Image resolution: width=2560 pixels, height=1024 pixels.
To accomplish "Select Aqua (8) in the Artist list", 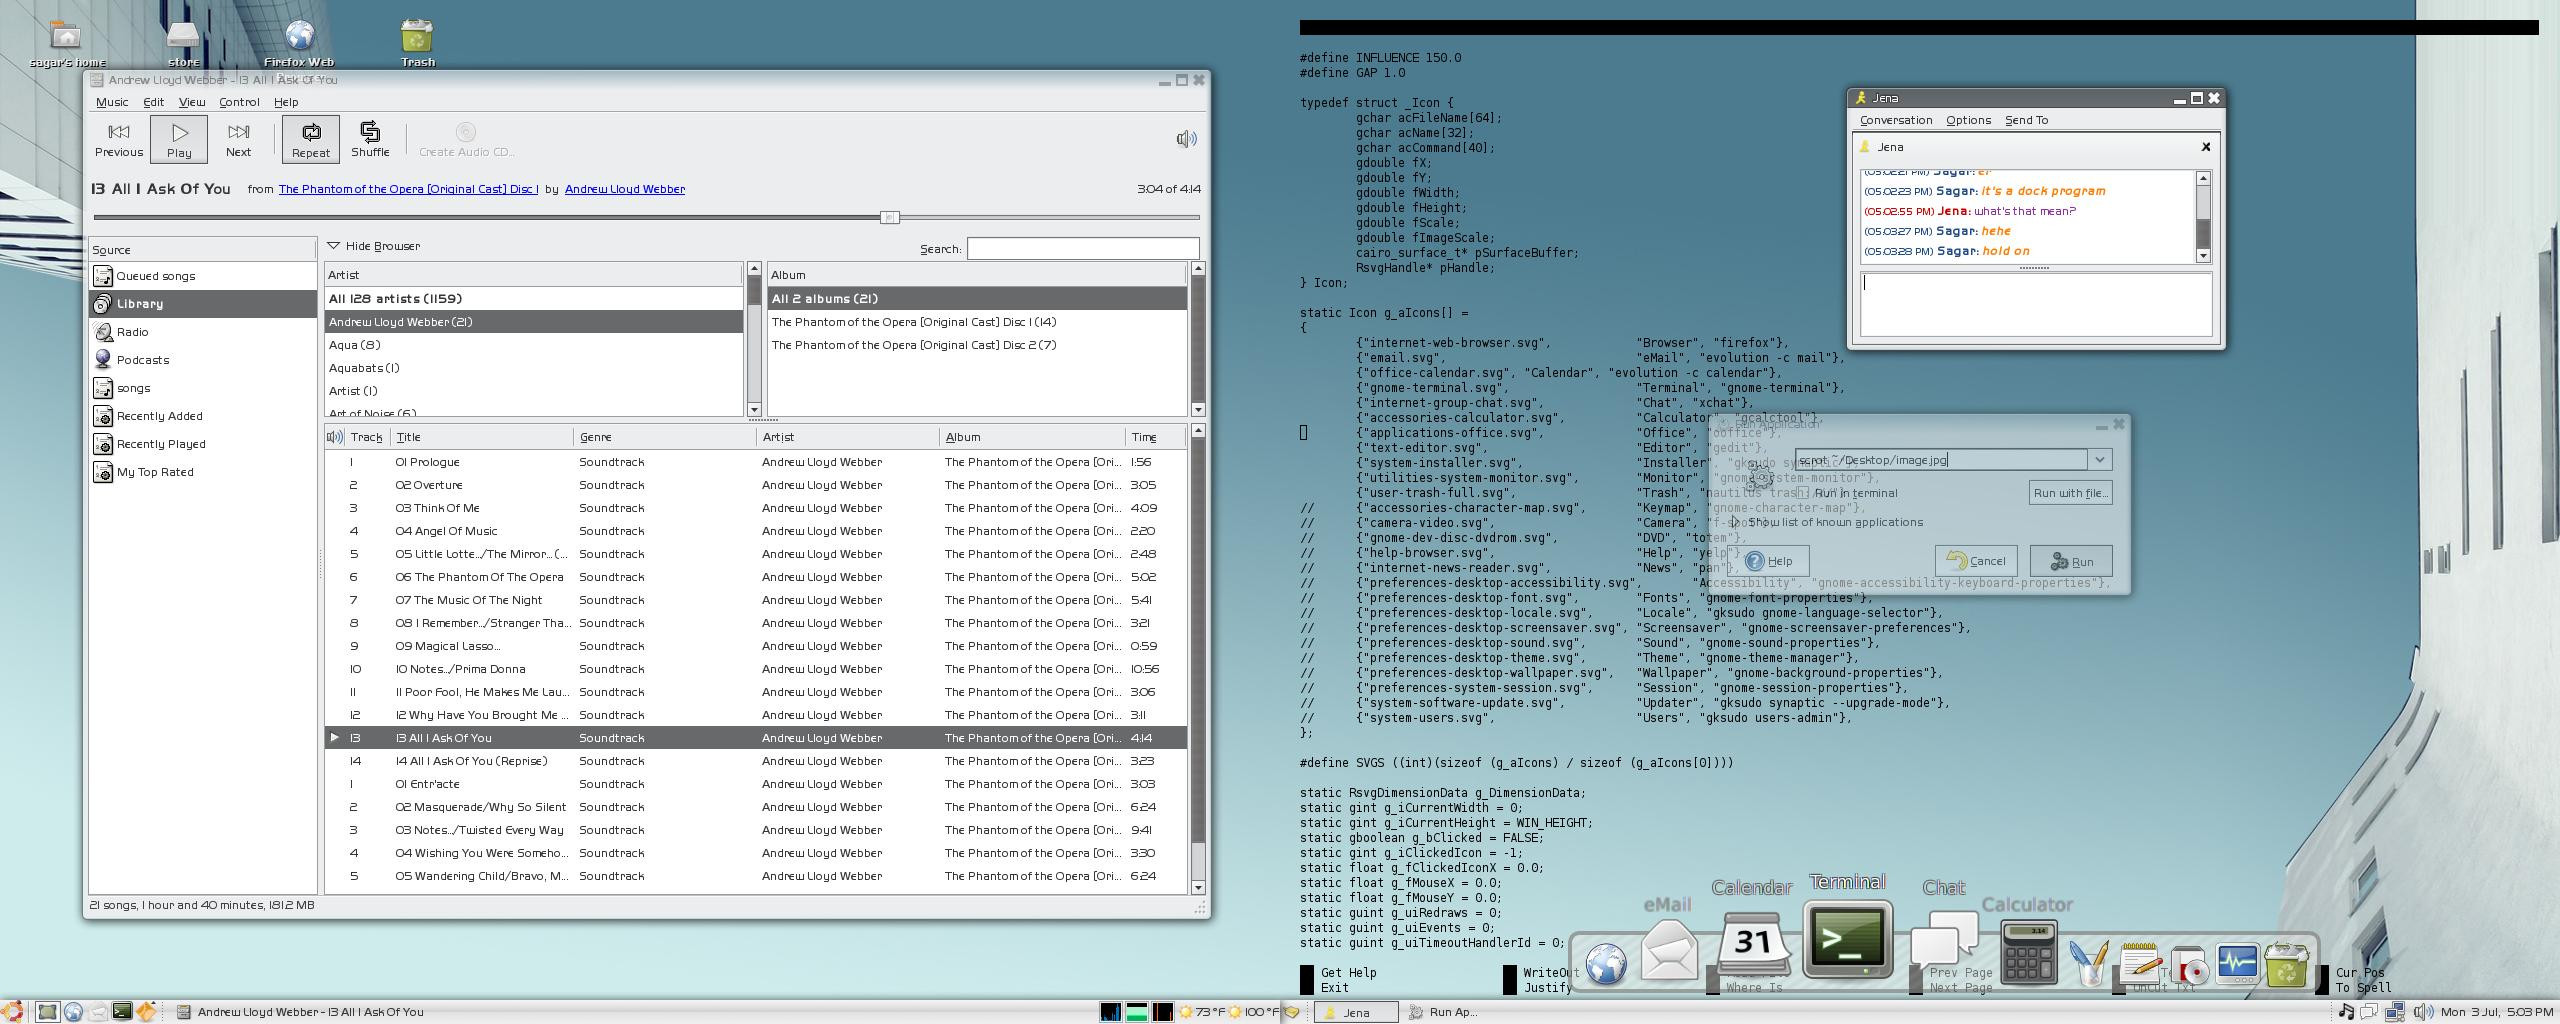I will tap(534, 345).
